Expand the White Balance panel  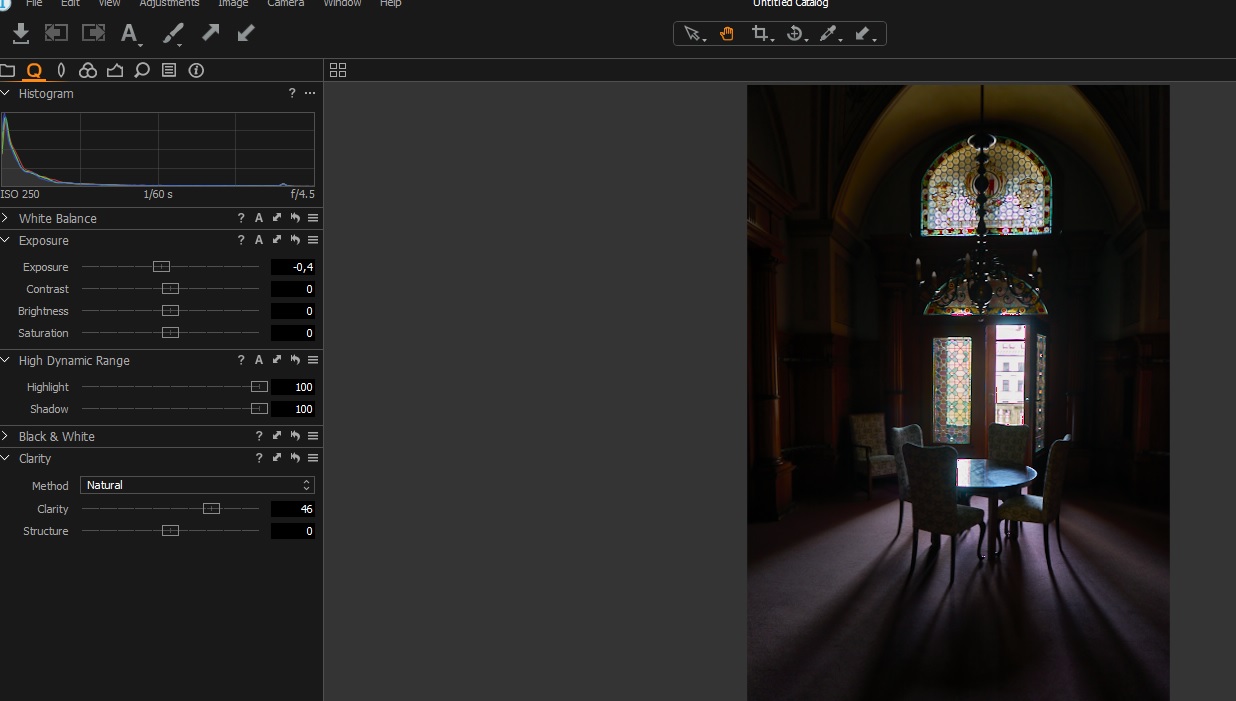6,218
